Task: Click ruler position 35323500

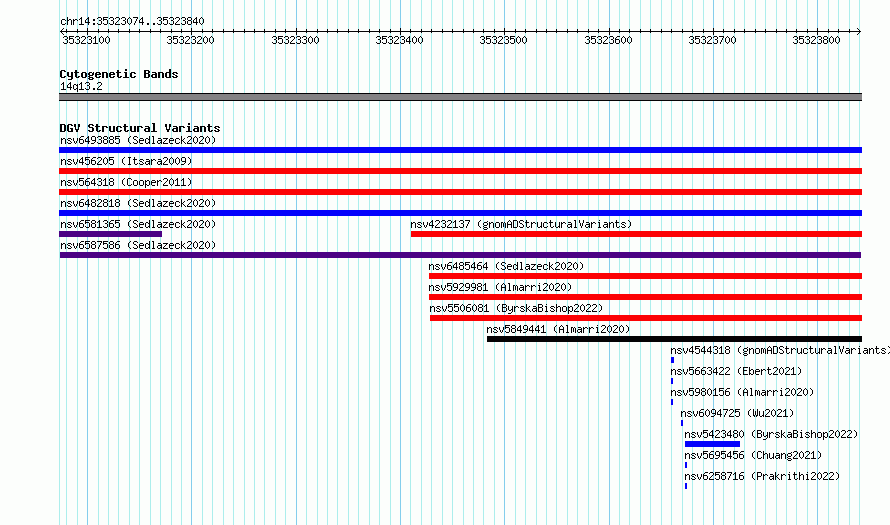Action: (x=503, y=40)
